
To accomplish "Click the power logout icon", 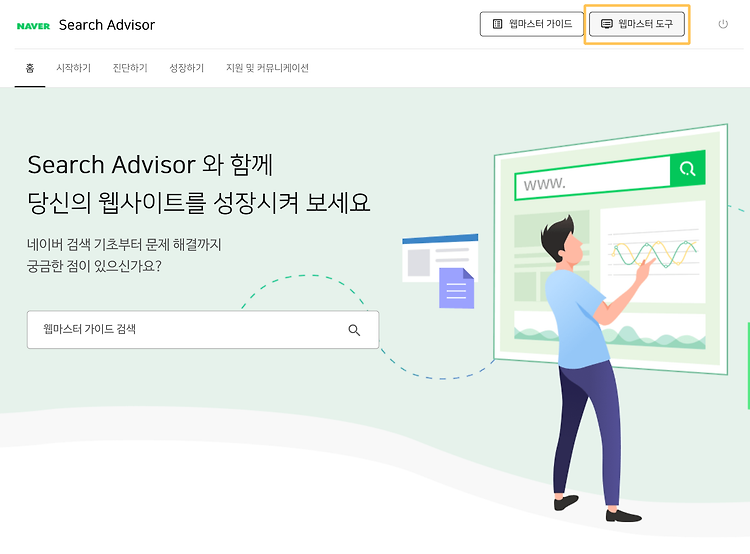I will click(x=723, y=24).
